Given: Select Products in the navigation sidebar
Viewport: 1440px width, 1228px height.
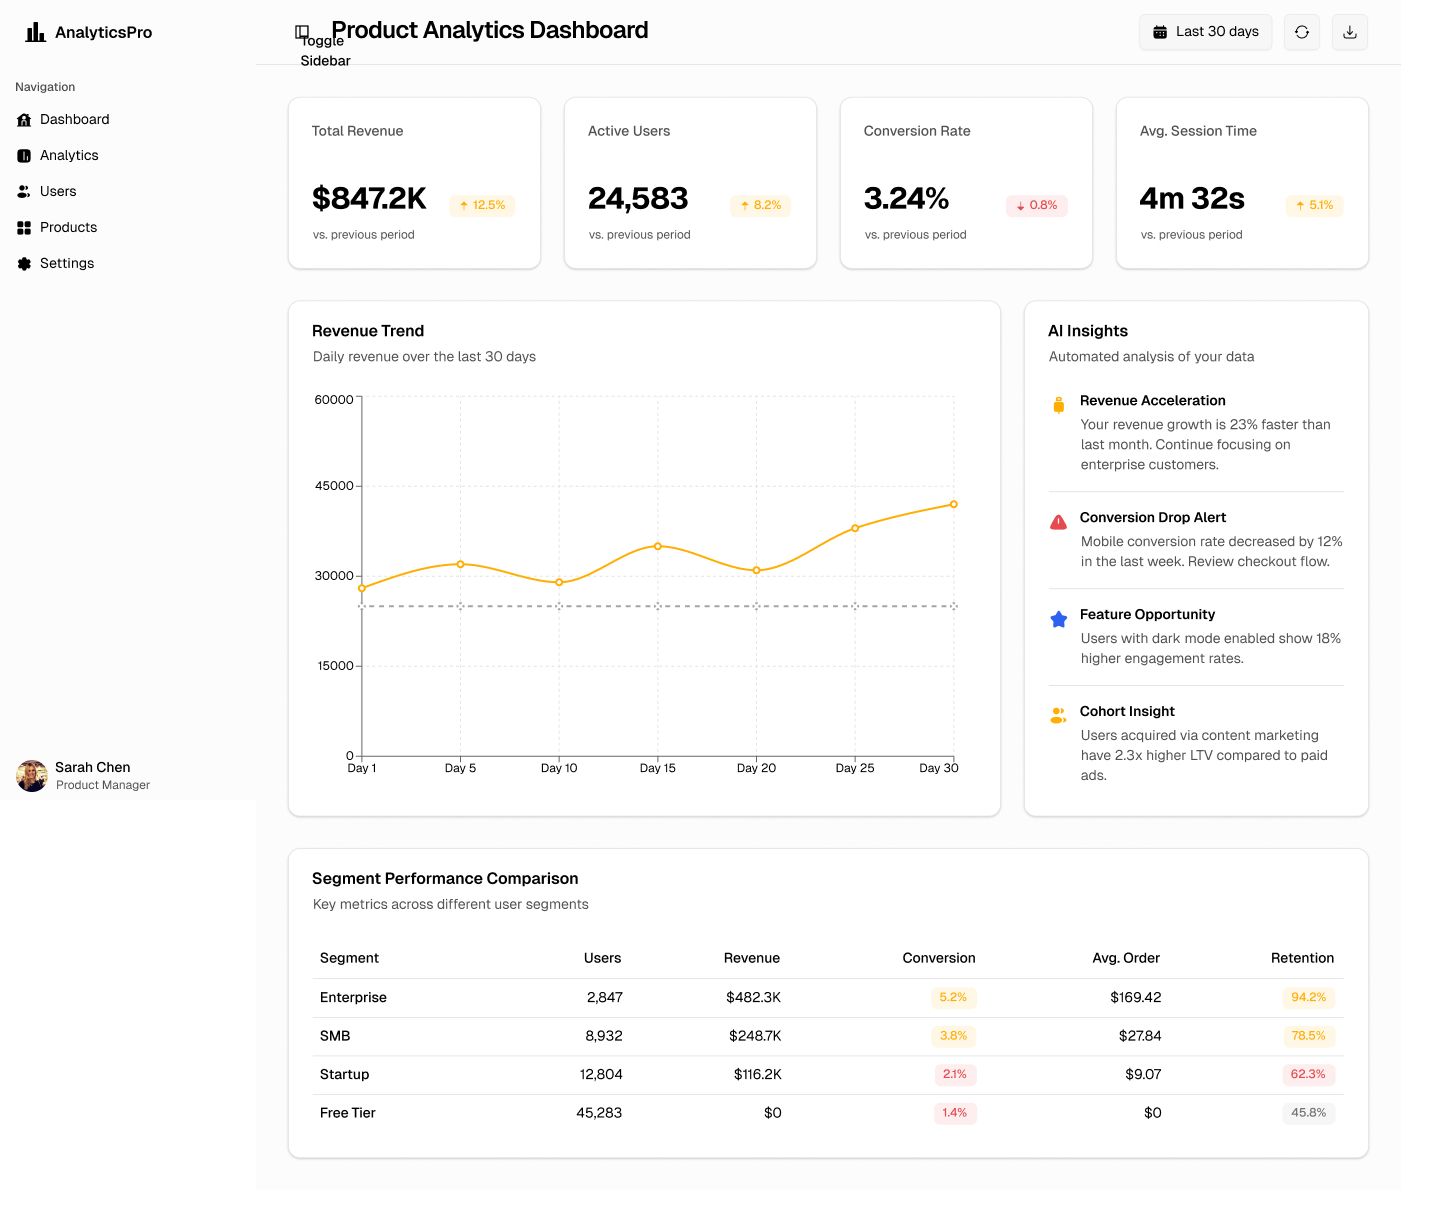Looking at the screenshot, I should (x=68, y=228).
